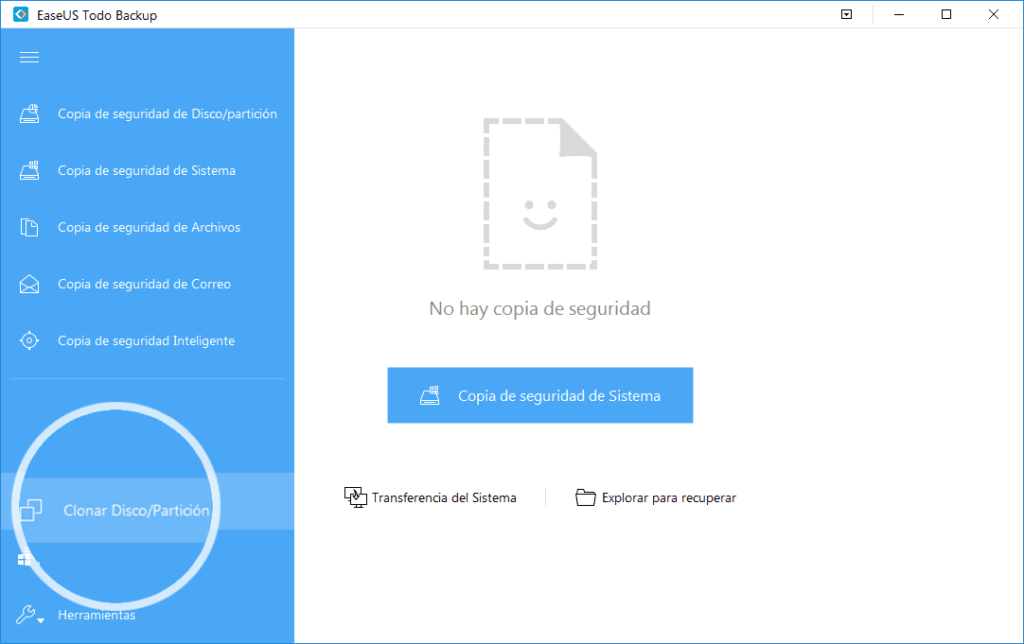1024x644 pixels.
Task: Open the title bar dropdown menu button
Action: 847,15
